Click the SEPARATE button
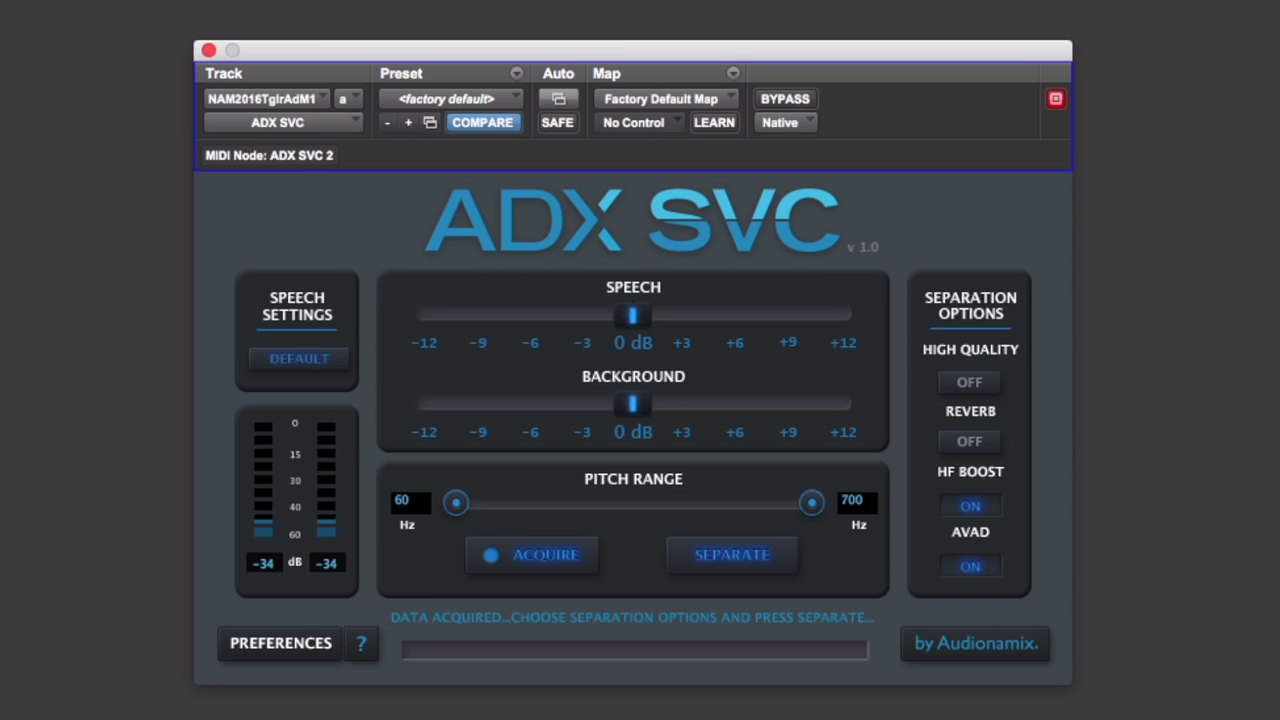This screenshot has height=720, width=1280. [732, 555]
